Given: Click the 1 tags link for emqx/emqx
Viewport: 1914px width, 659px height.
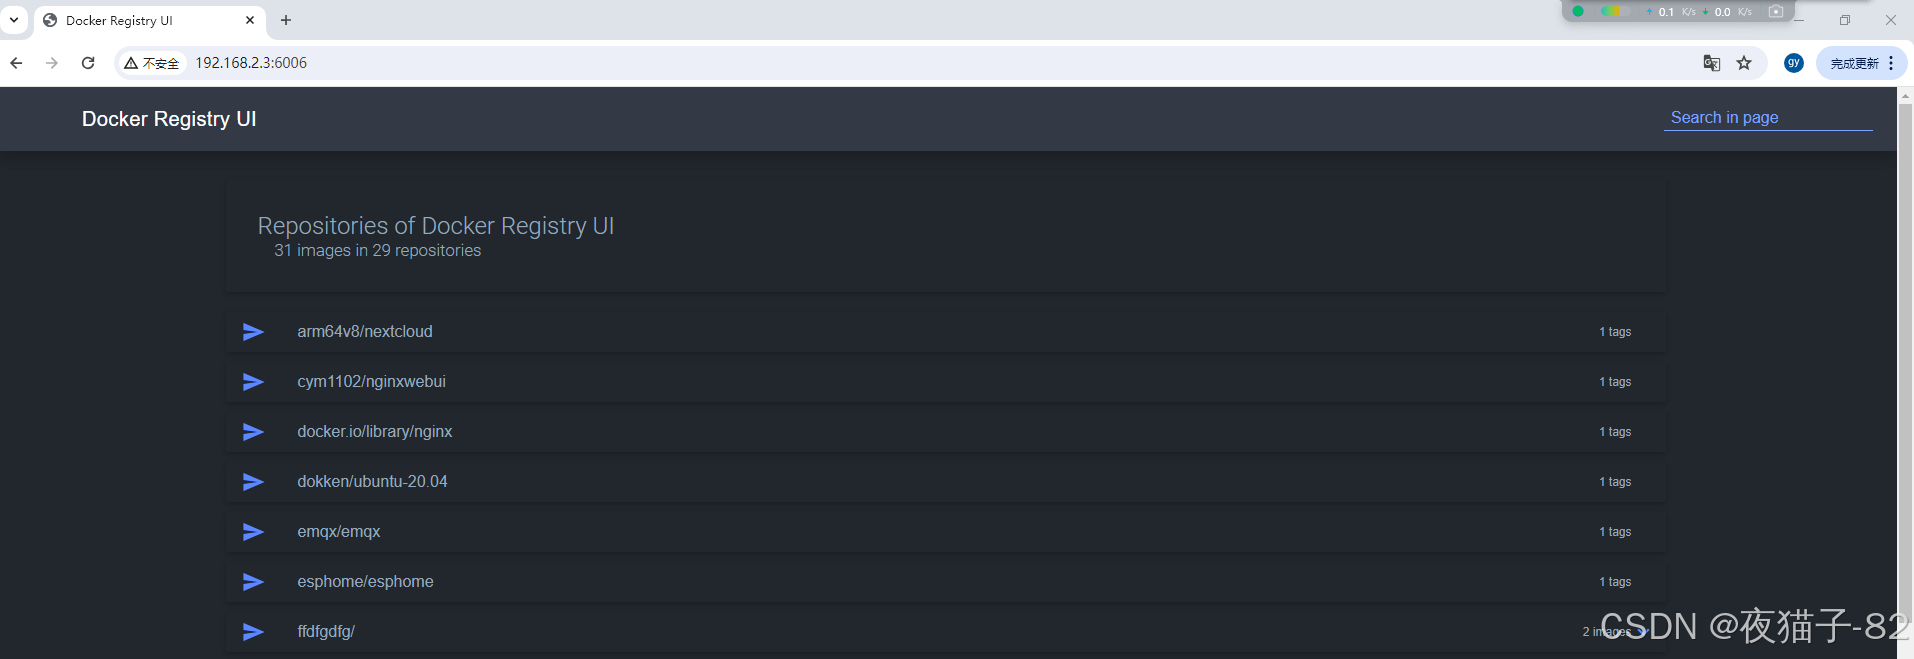Looking at the screenshot, I should [1614, 531].
